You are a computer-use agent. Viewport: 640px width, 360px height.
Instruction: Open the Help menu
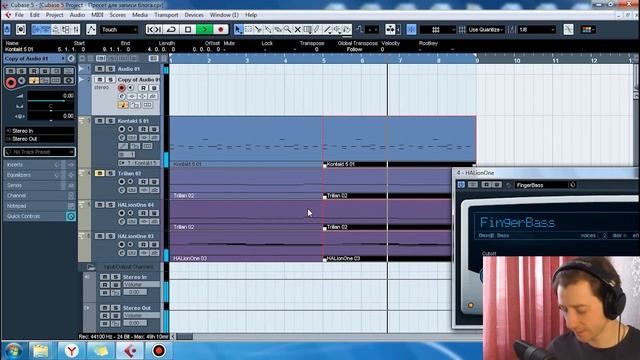tap(251, 15)
